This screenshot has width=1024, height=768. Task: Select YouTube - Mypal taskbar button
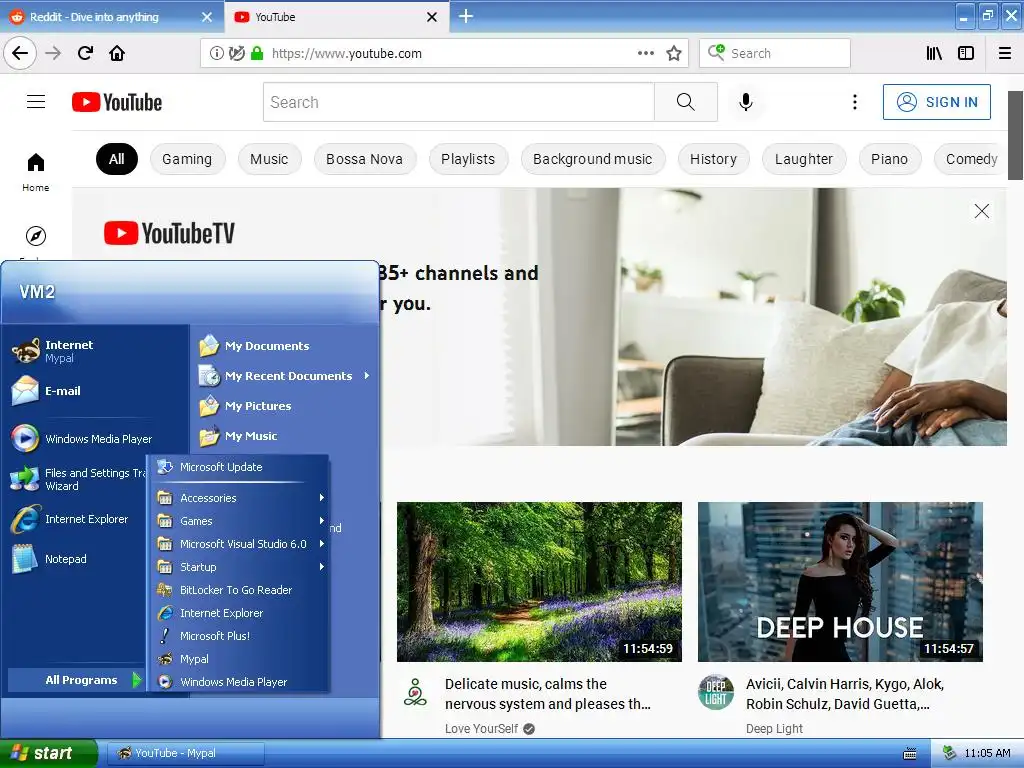185,753
